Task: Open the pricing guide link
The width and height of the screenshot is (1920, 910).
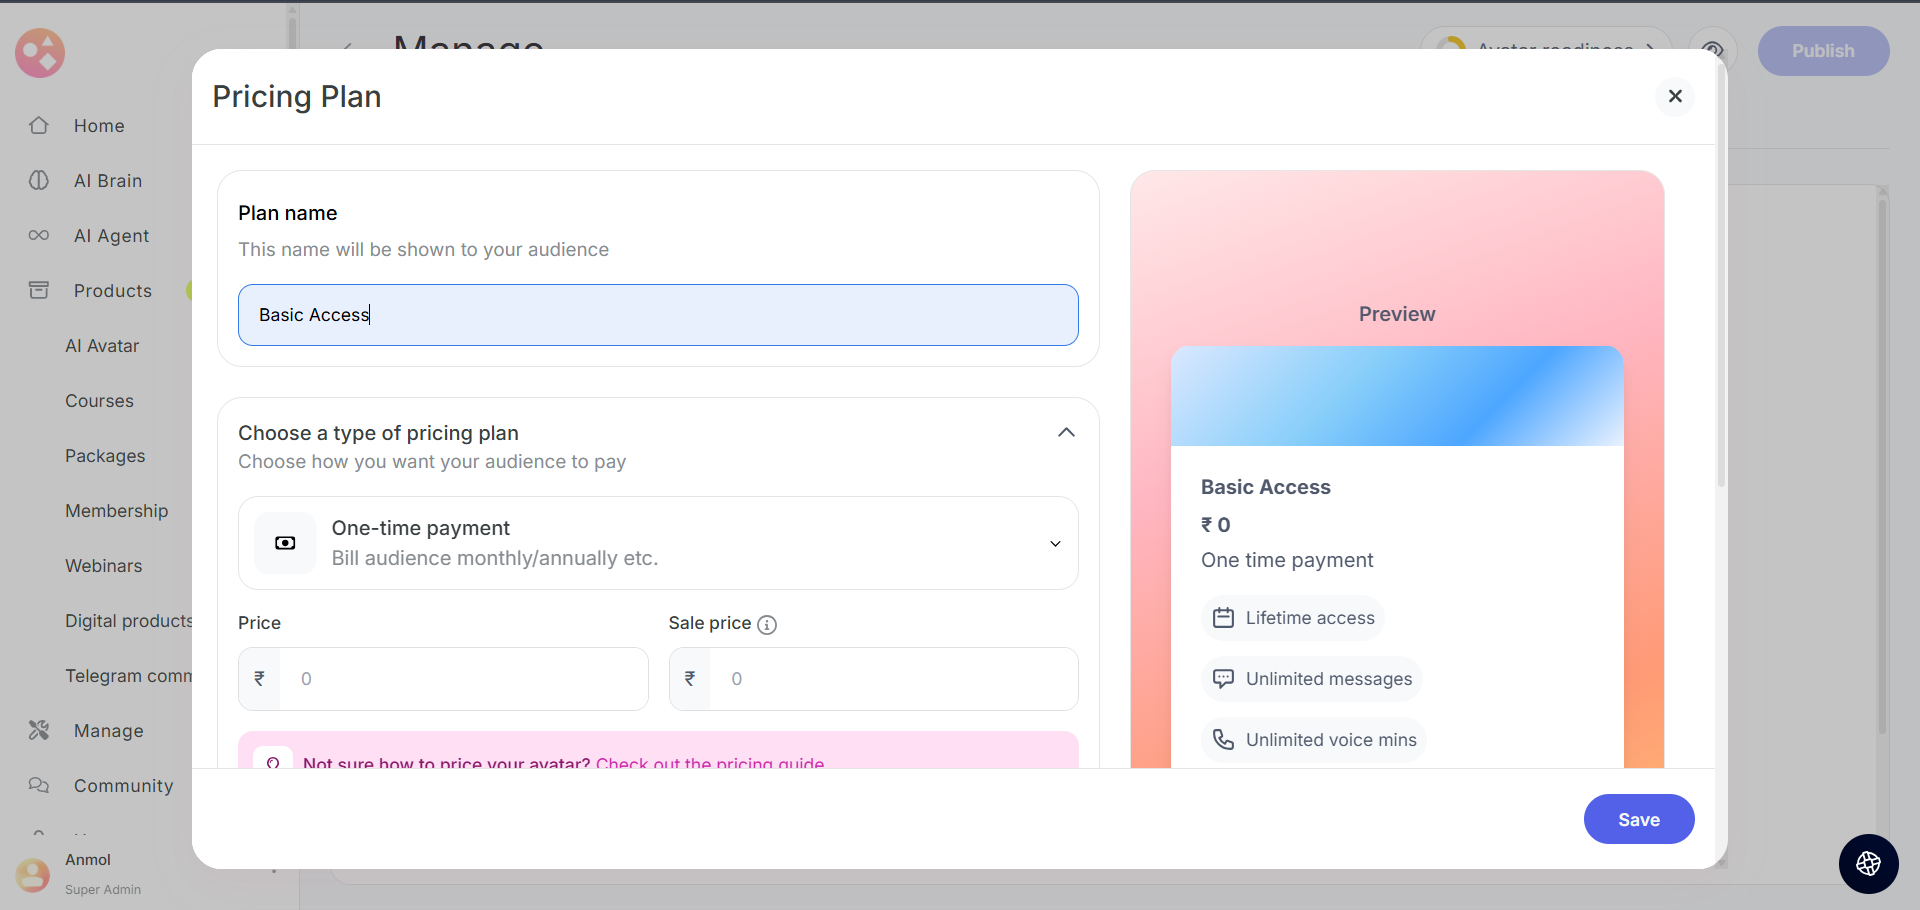Action: click(710, 763)
